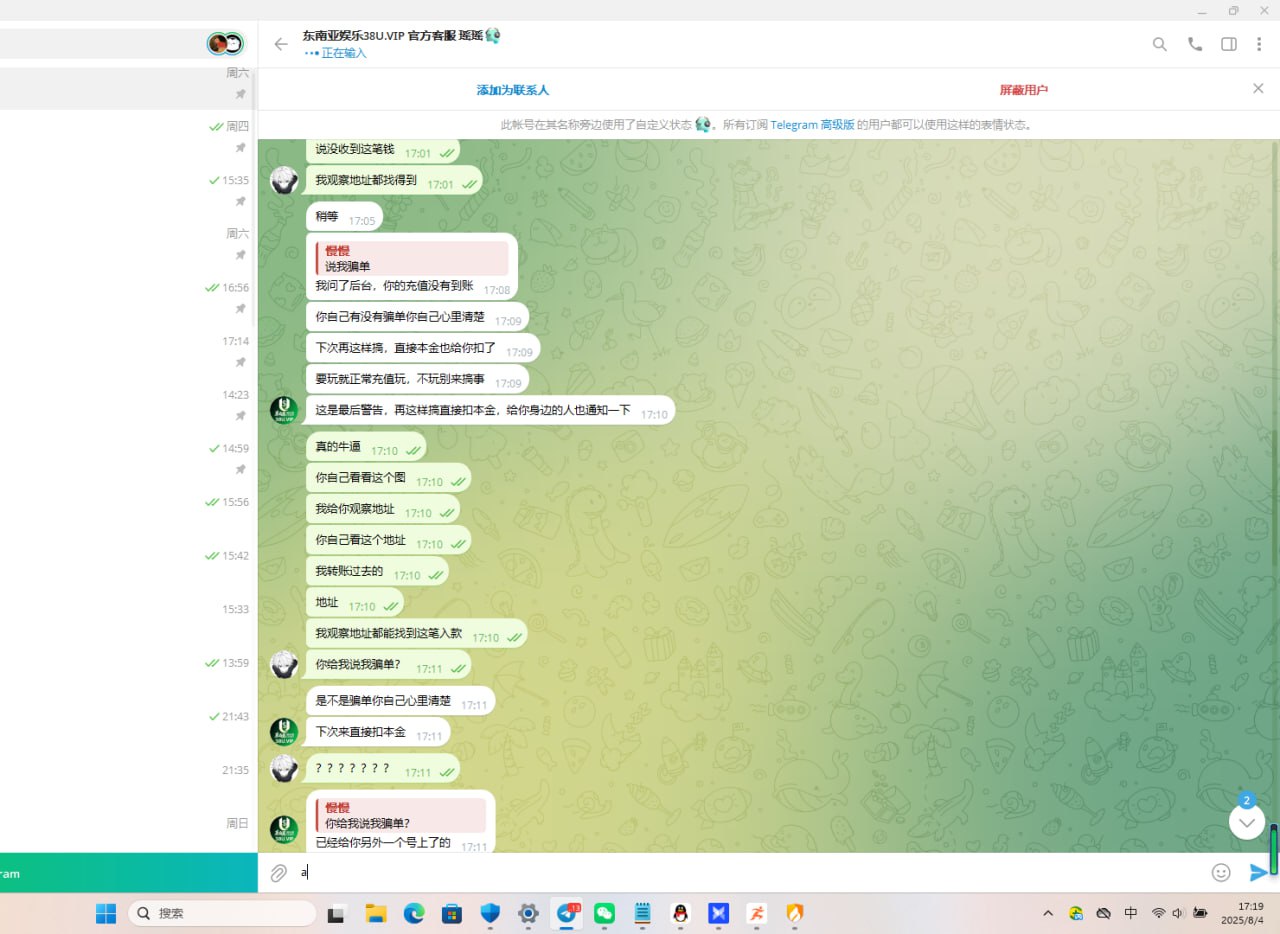Click the message input field
1280x934 pixels.
740,873
